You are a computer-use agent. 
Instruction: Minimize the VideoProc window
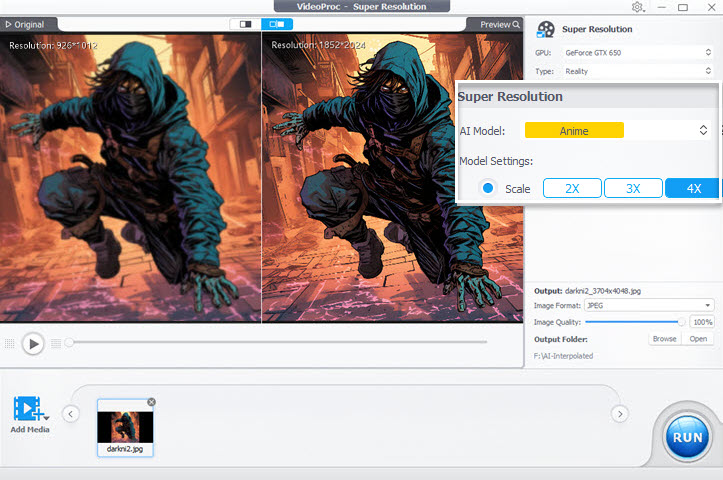(x=662, y=7)
